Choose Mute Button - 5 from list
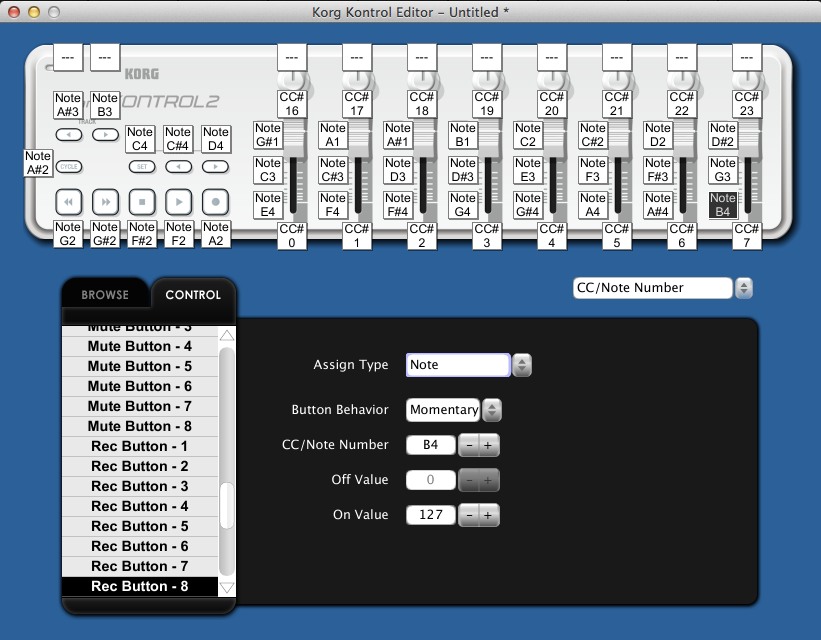Screen dimensions: 821x640 (x=139, y=366)
